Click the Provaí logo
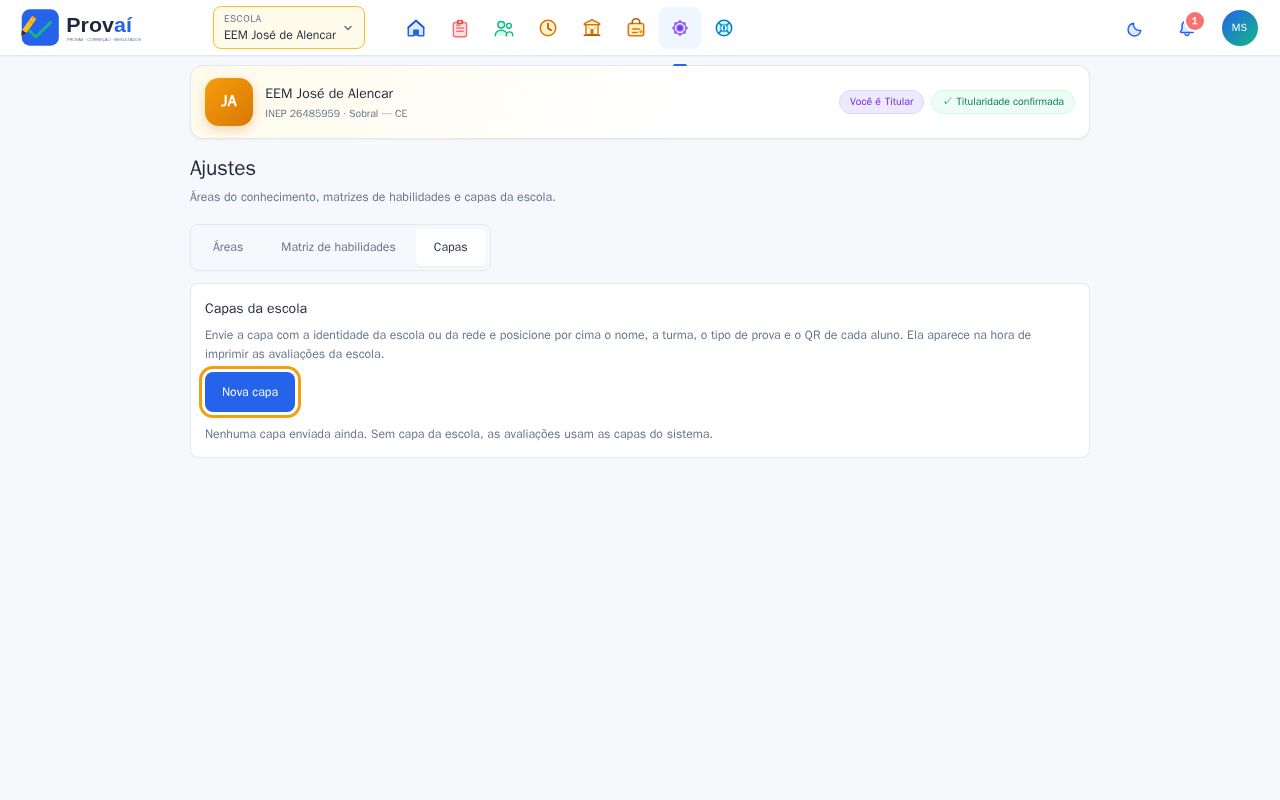This screenshot has height=800, width=1280. (x=81, y=27)
